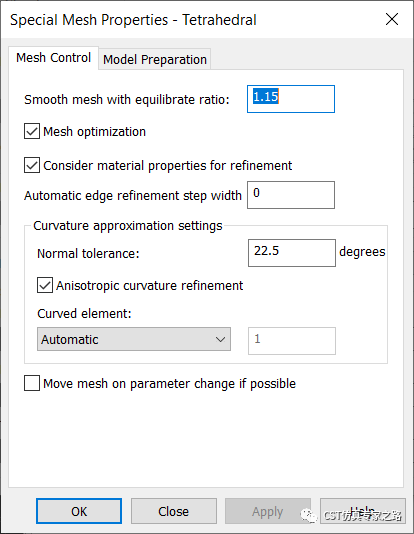Switch to Model Preparation tab
414x534 pixels.
155,59
